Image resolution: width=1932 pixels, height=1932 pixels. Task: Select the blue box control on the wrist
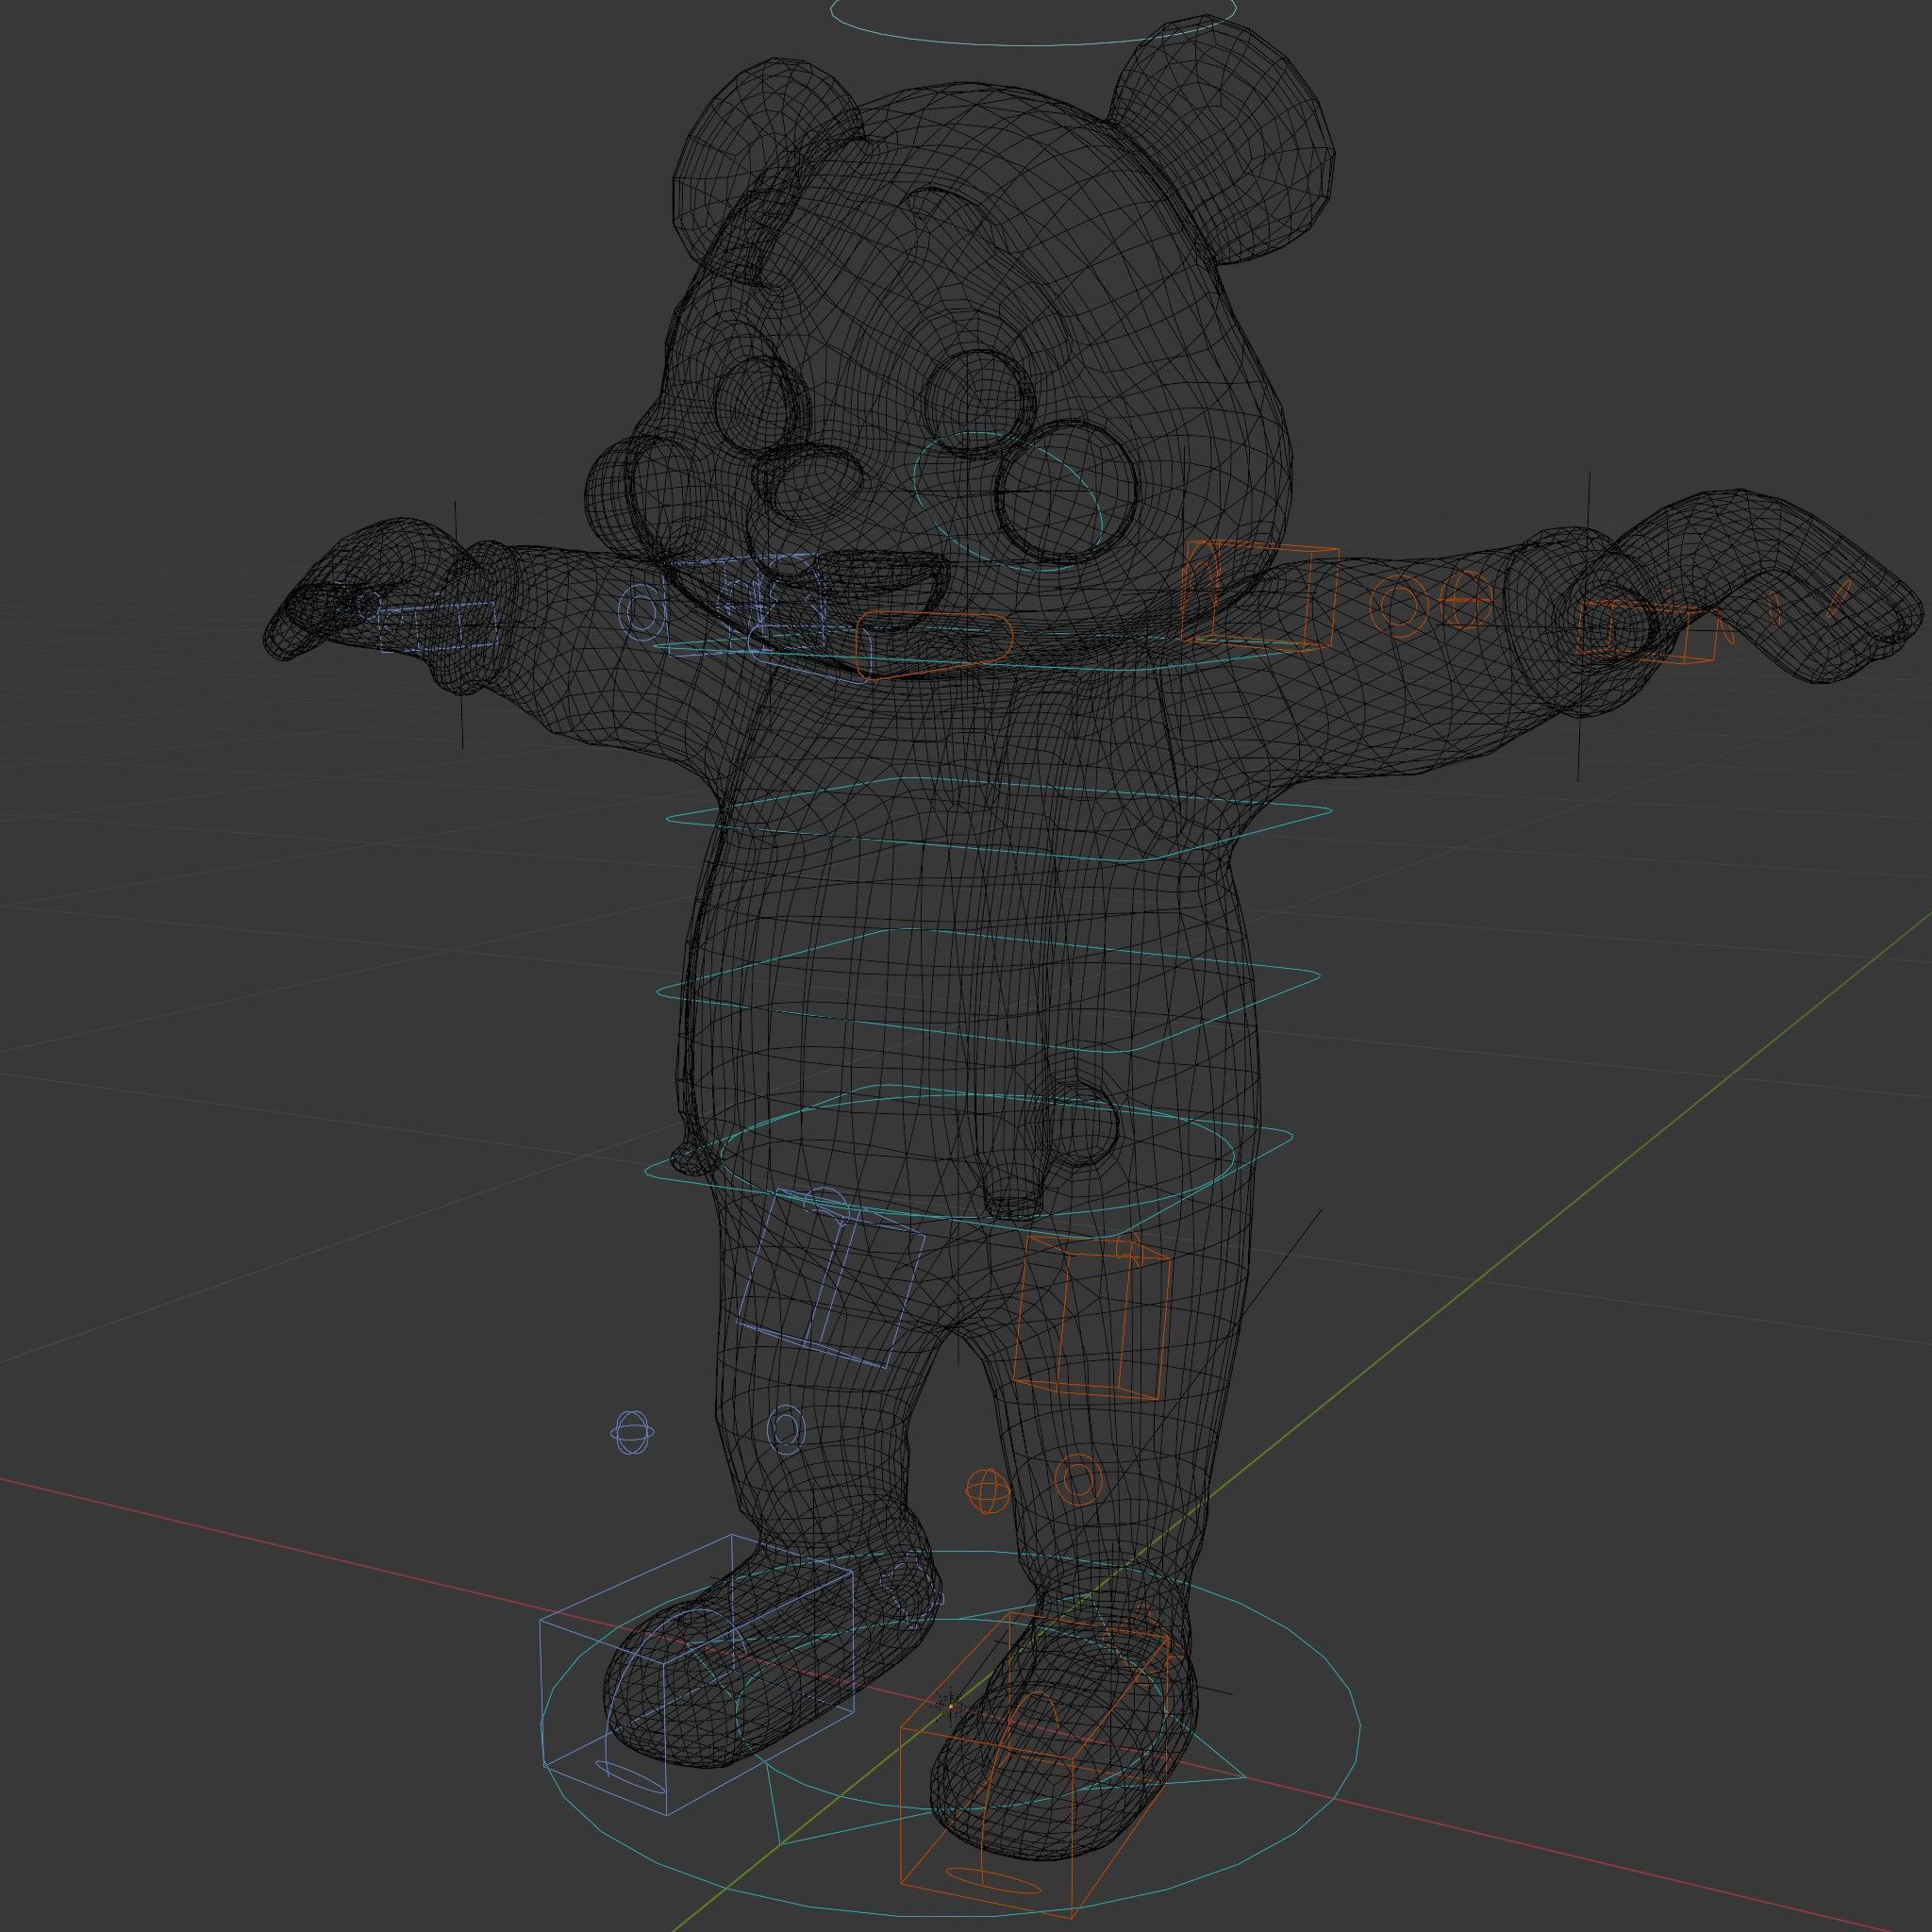tap(438, 628)
